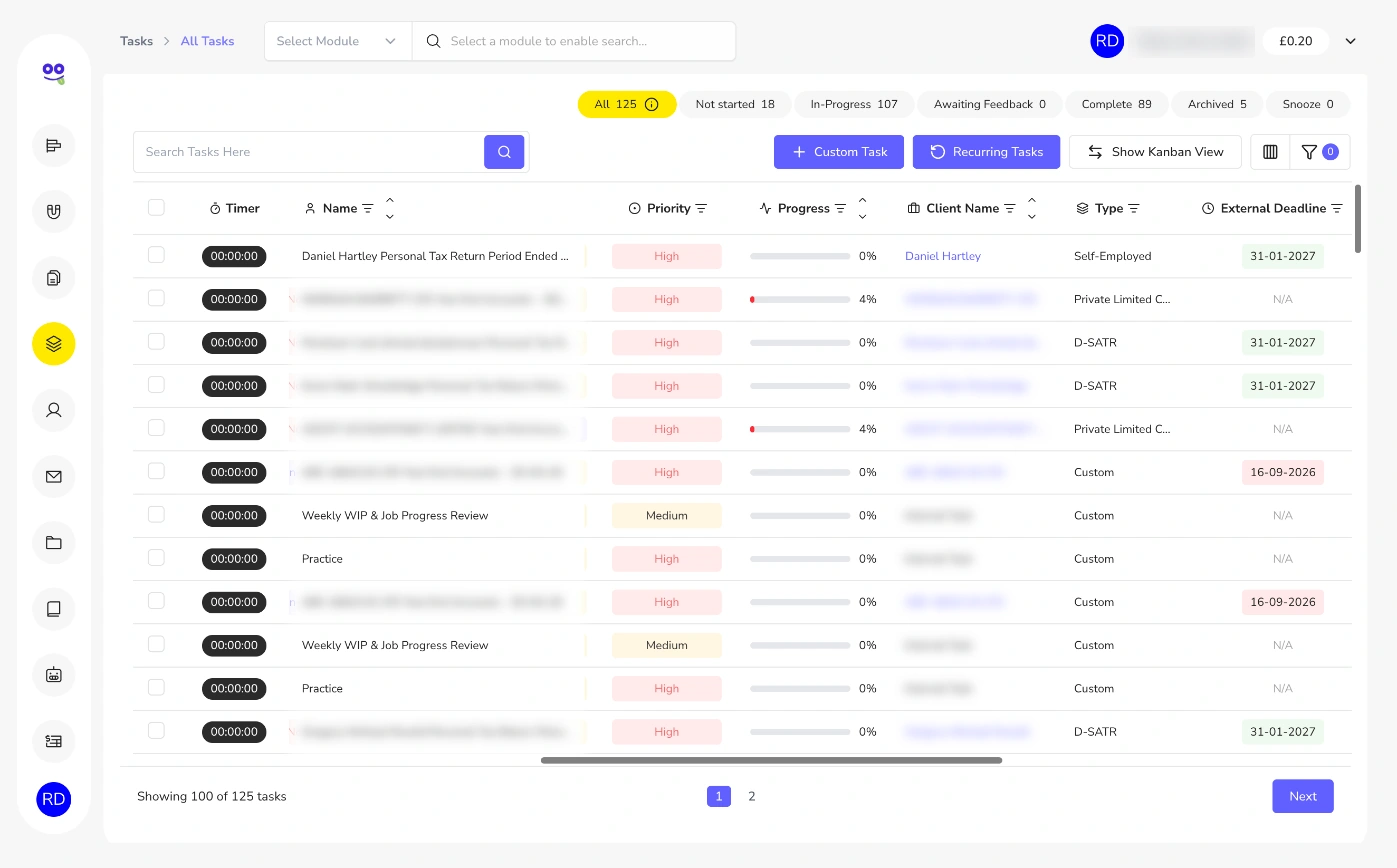The height and width of the screenshot is (868, 1397).
Task: Select the highlighted layers Tasks sidebar icon
Action: tap(54, 344)
